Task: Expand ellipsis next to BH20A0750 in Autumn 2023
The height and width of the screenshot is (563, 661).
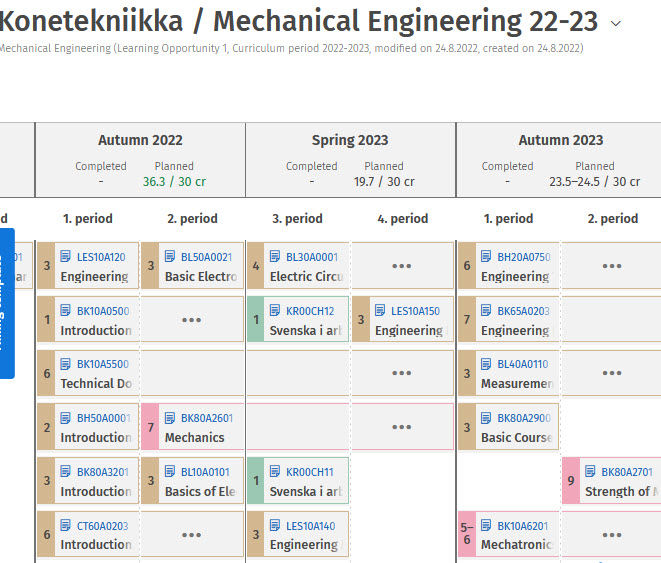Action: (x=612, y=266)
